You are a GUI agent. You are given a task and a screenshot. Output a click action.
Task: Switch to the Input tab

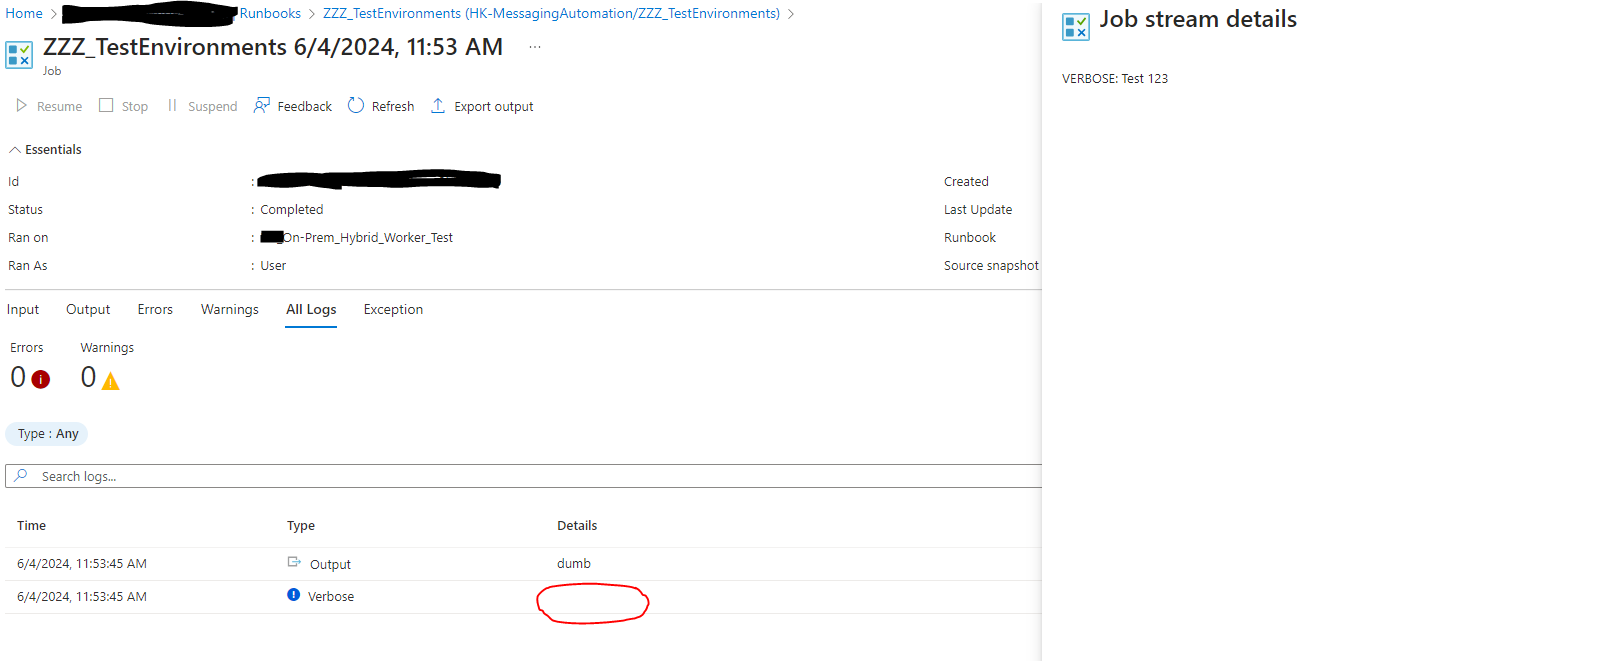click(23, 310)
